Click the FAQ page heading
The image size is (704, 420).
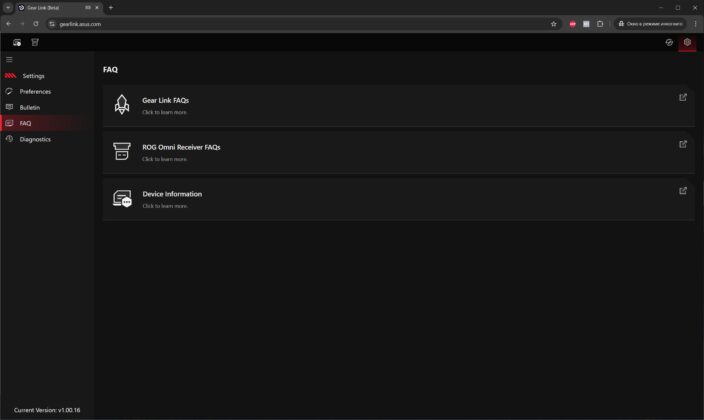[110, 70]
